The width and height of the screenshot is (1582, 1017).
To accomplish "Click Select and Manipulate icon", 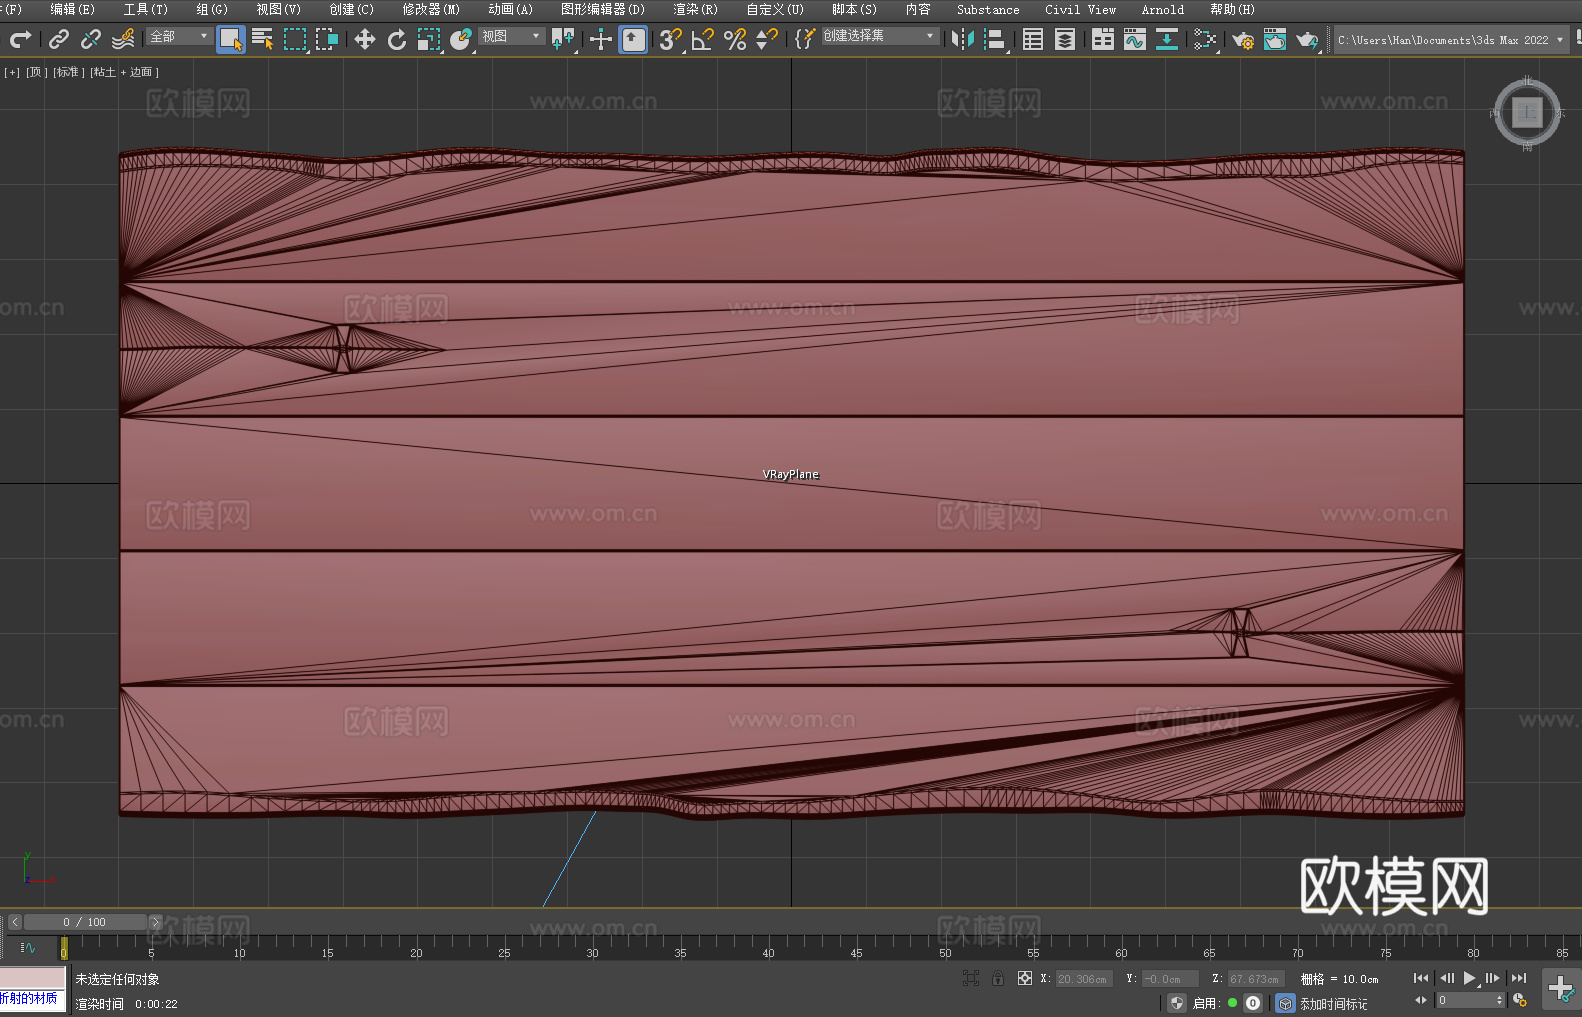I will click(601, 39).
